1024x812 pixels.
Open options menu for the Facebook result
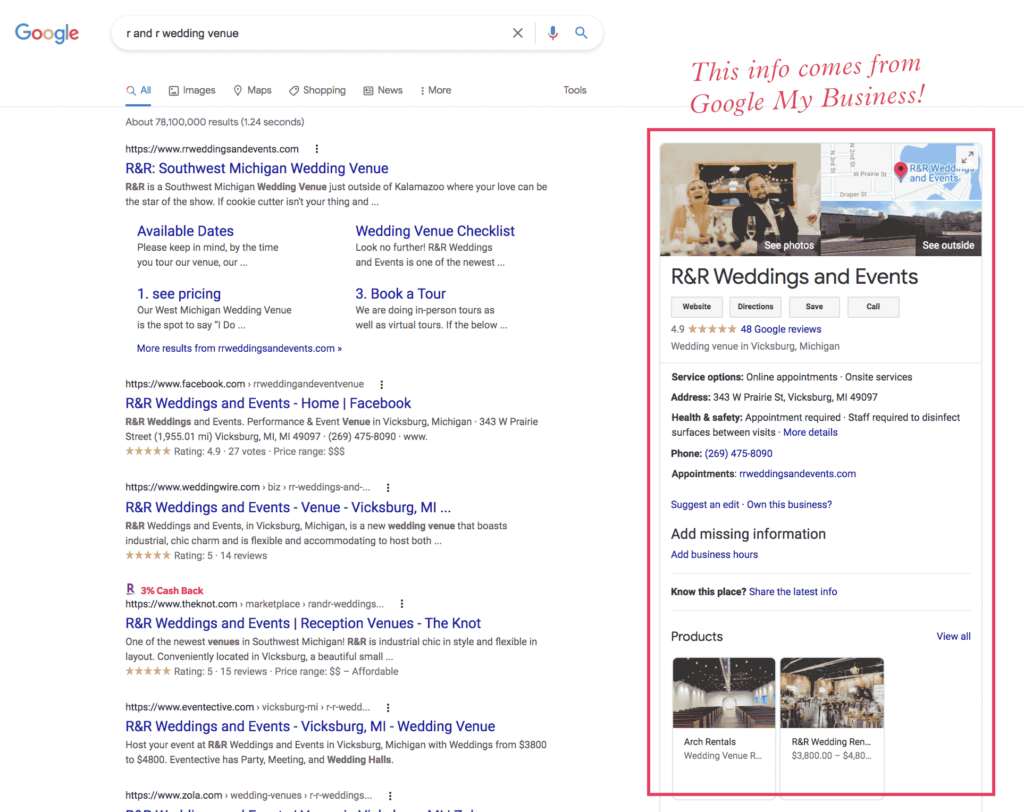click(x=382, y=384)
